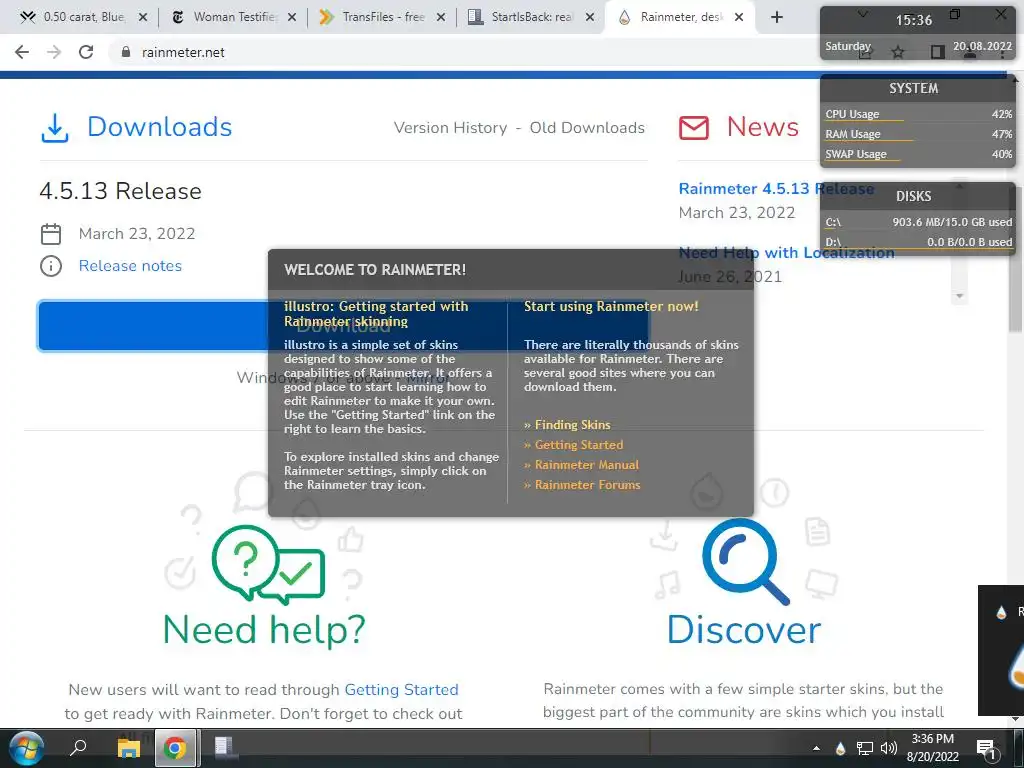The width and height of the screenshot is (1024, 768).
Task: Open the Release notes link
Action: coord(130,266)
